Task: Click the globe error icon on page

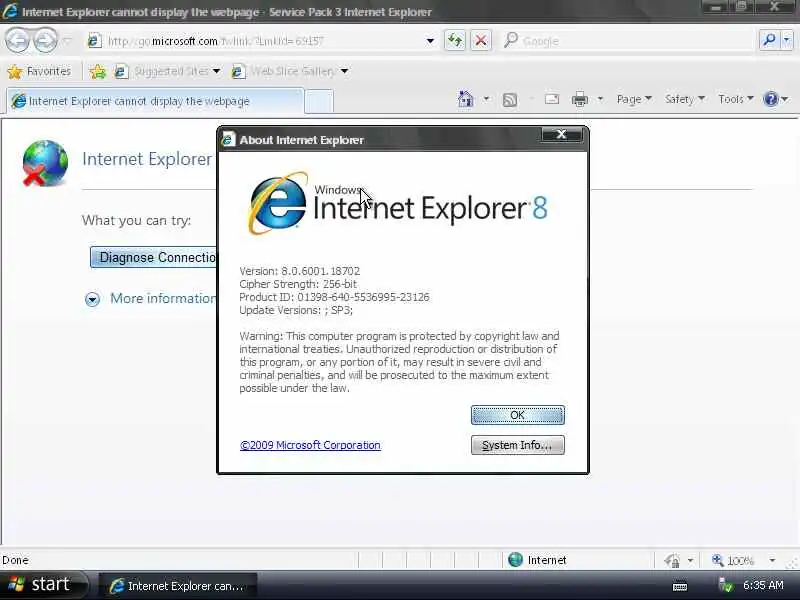Action: coord(45,163)
